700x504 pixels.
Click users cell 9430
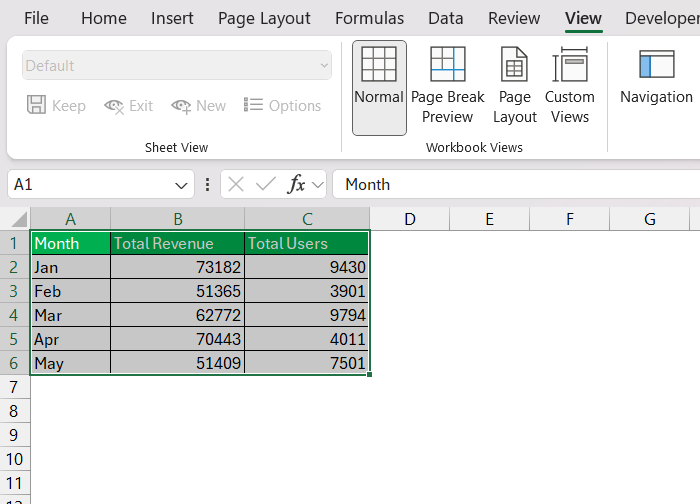[307, 267]
